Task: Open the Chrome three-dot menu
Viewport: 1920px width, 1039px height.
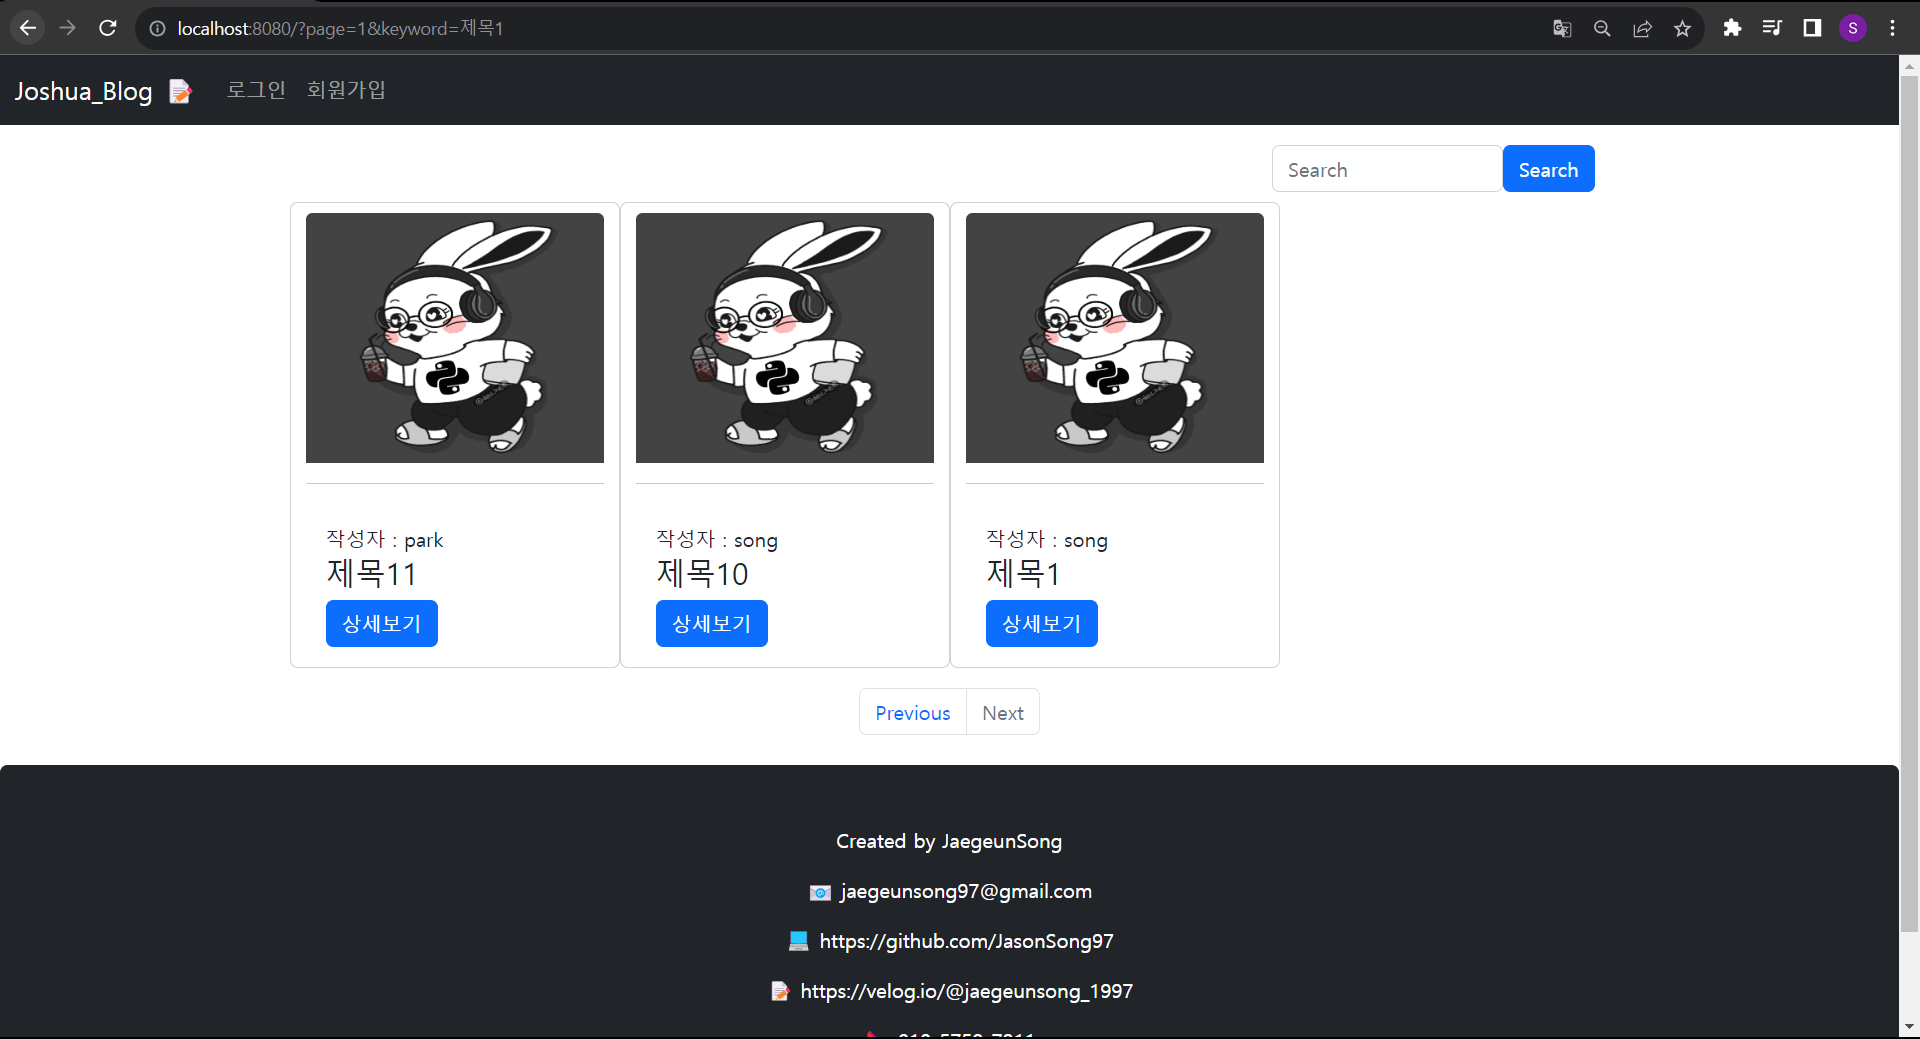Action: (x=1892, y=28)
